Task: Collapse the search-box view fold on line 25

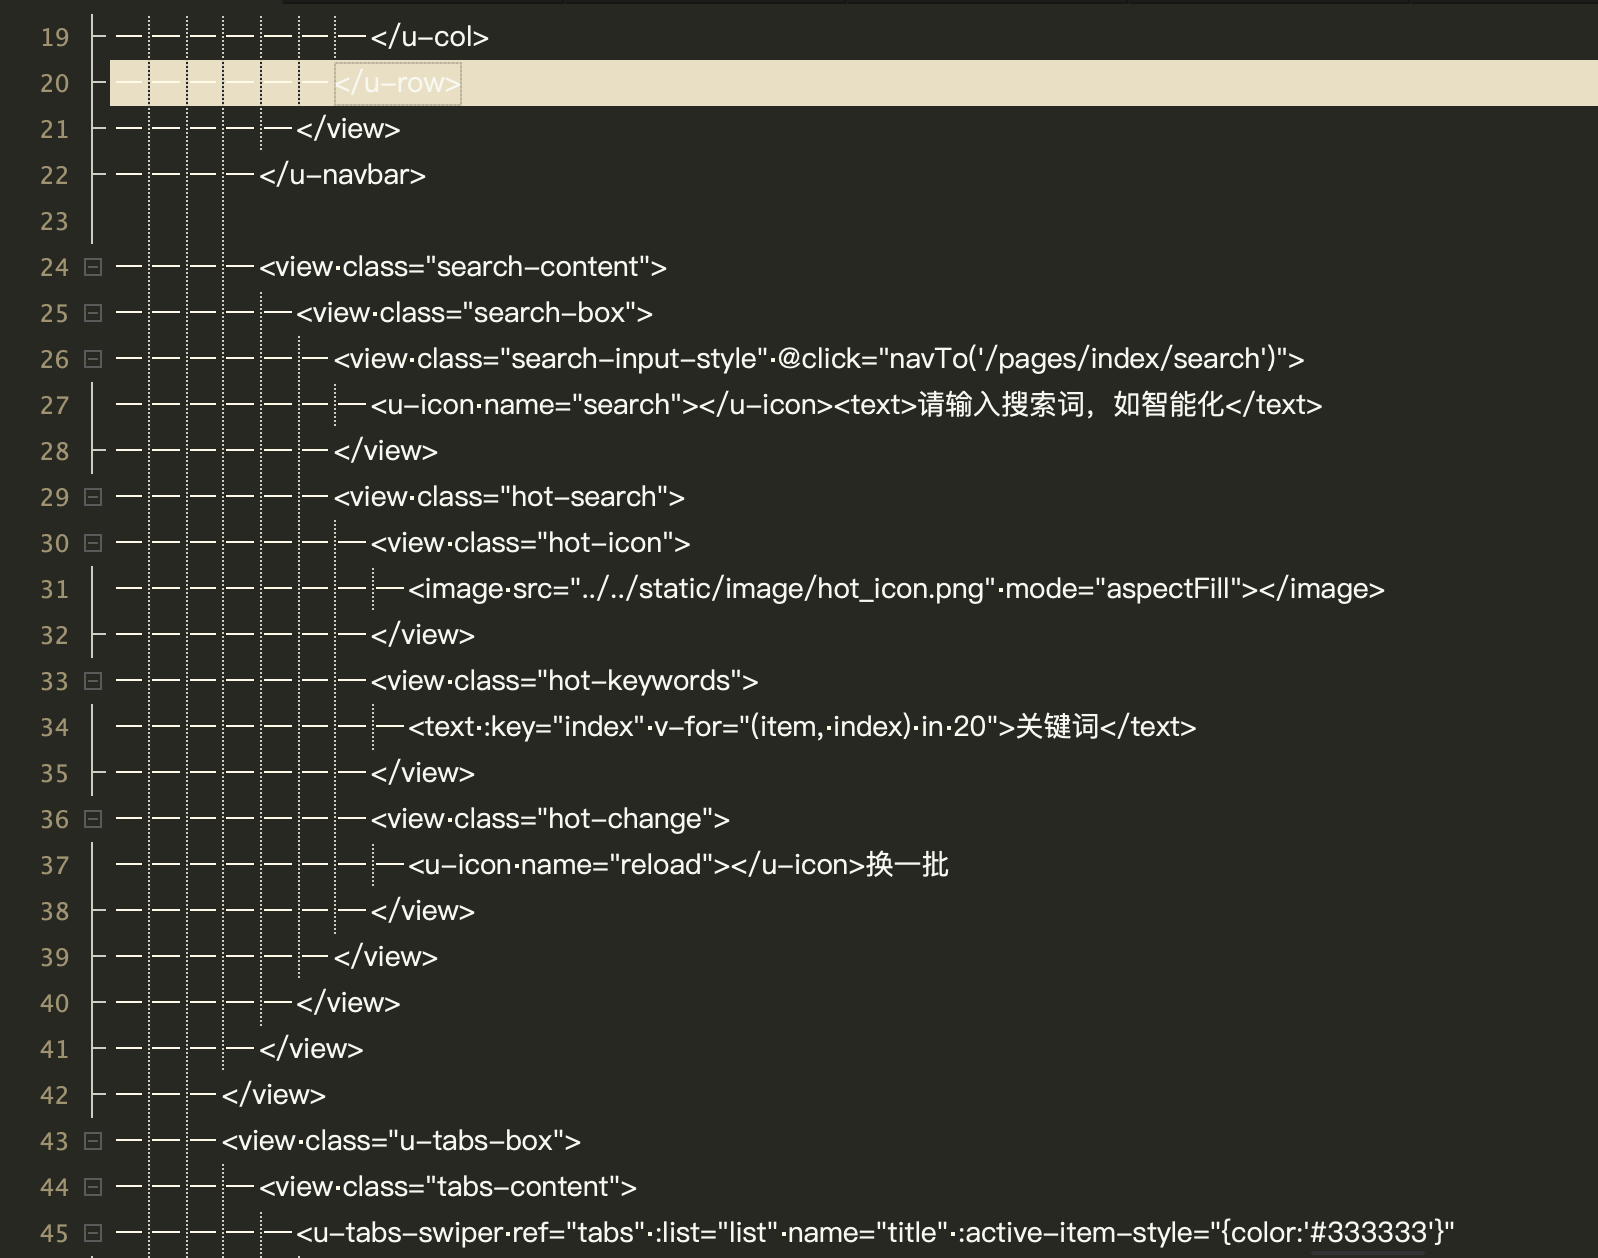Action: (93, 313)
